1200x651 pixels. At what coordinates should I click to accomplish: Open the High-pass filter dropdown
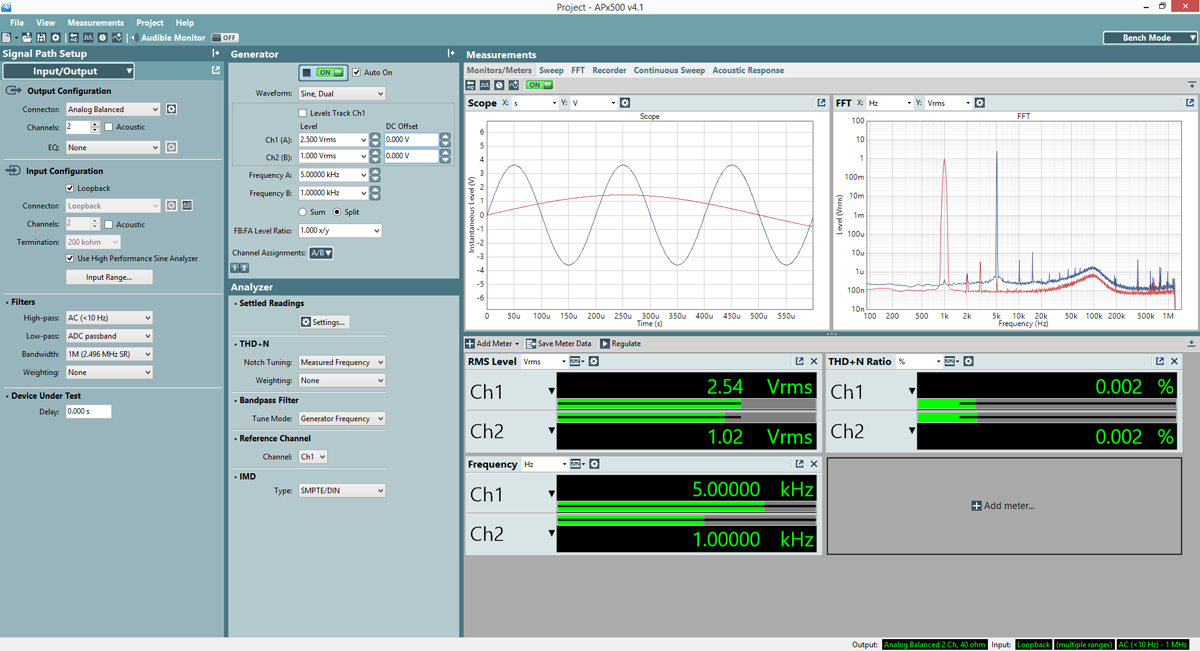point(109,318)
